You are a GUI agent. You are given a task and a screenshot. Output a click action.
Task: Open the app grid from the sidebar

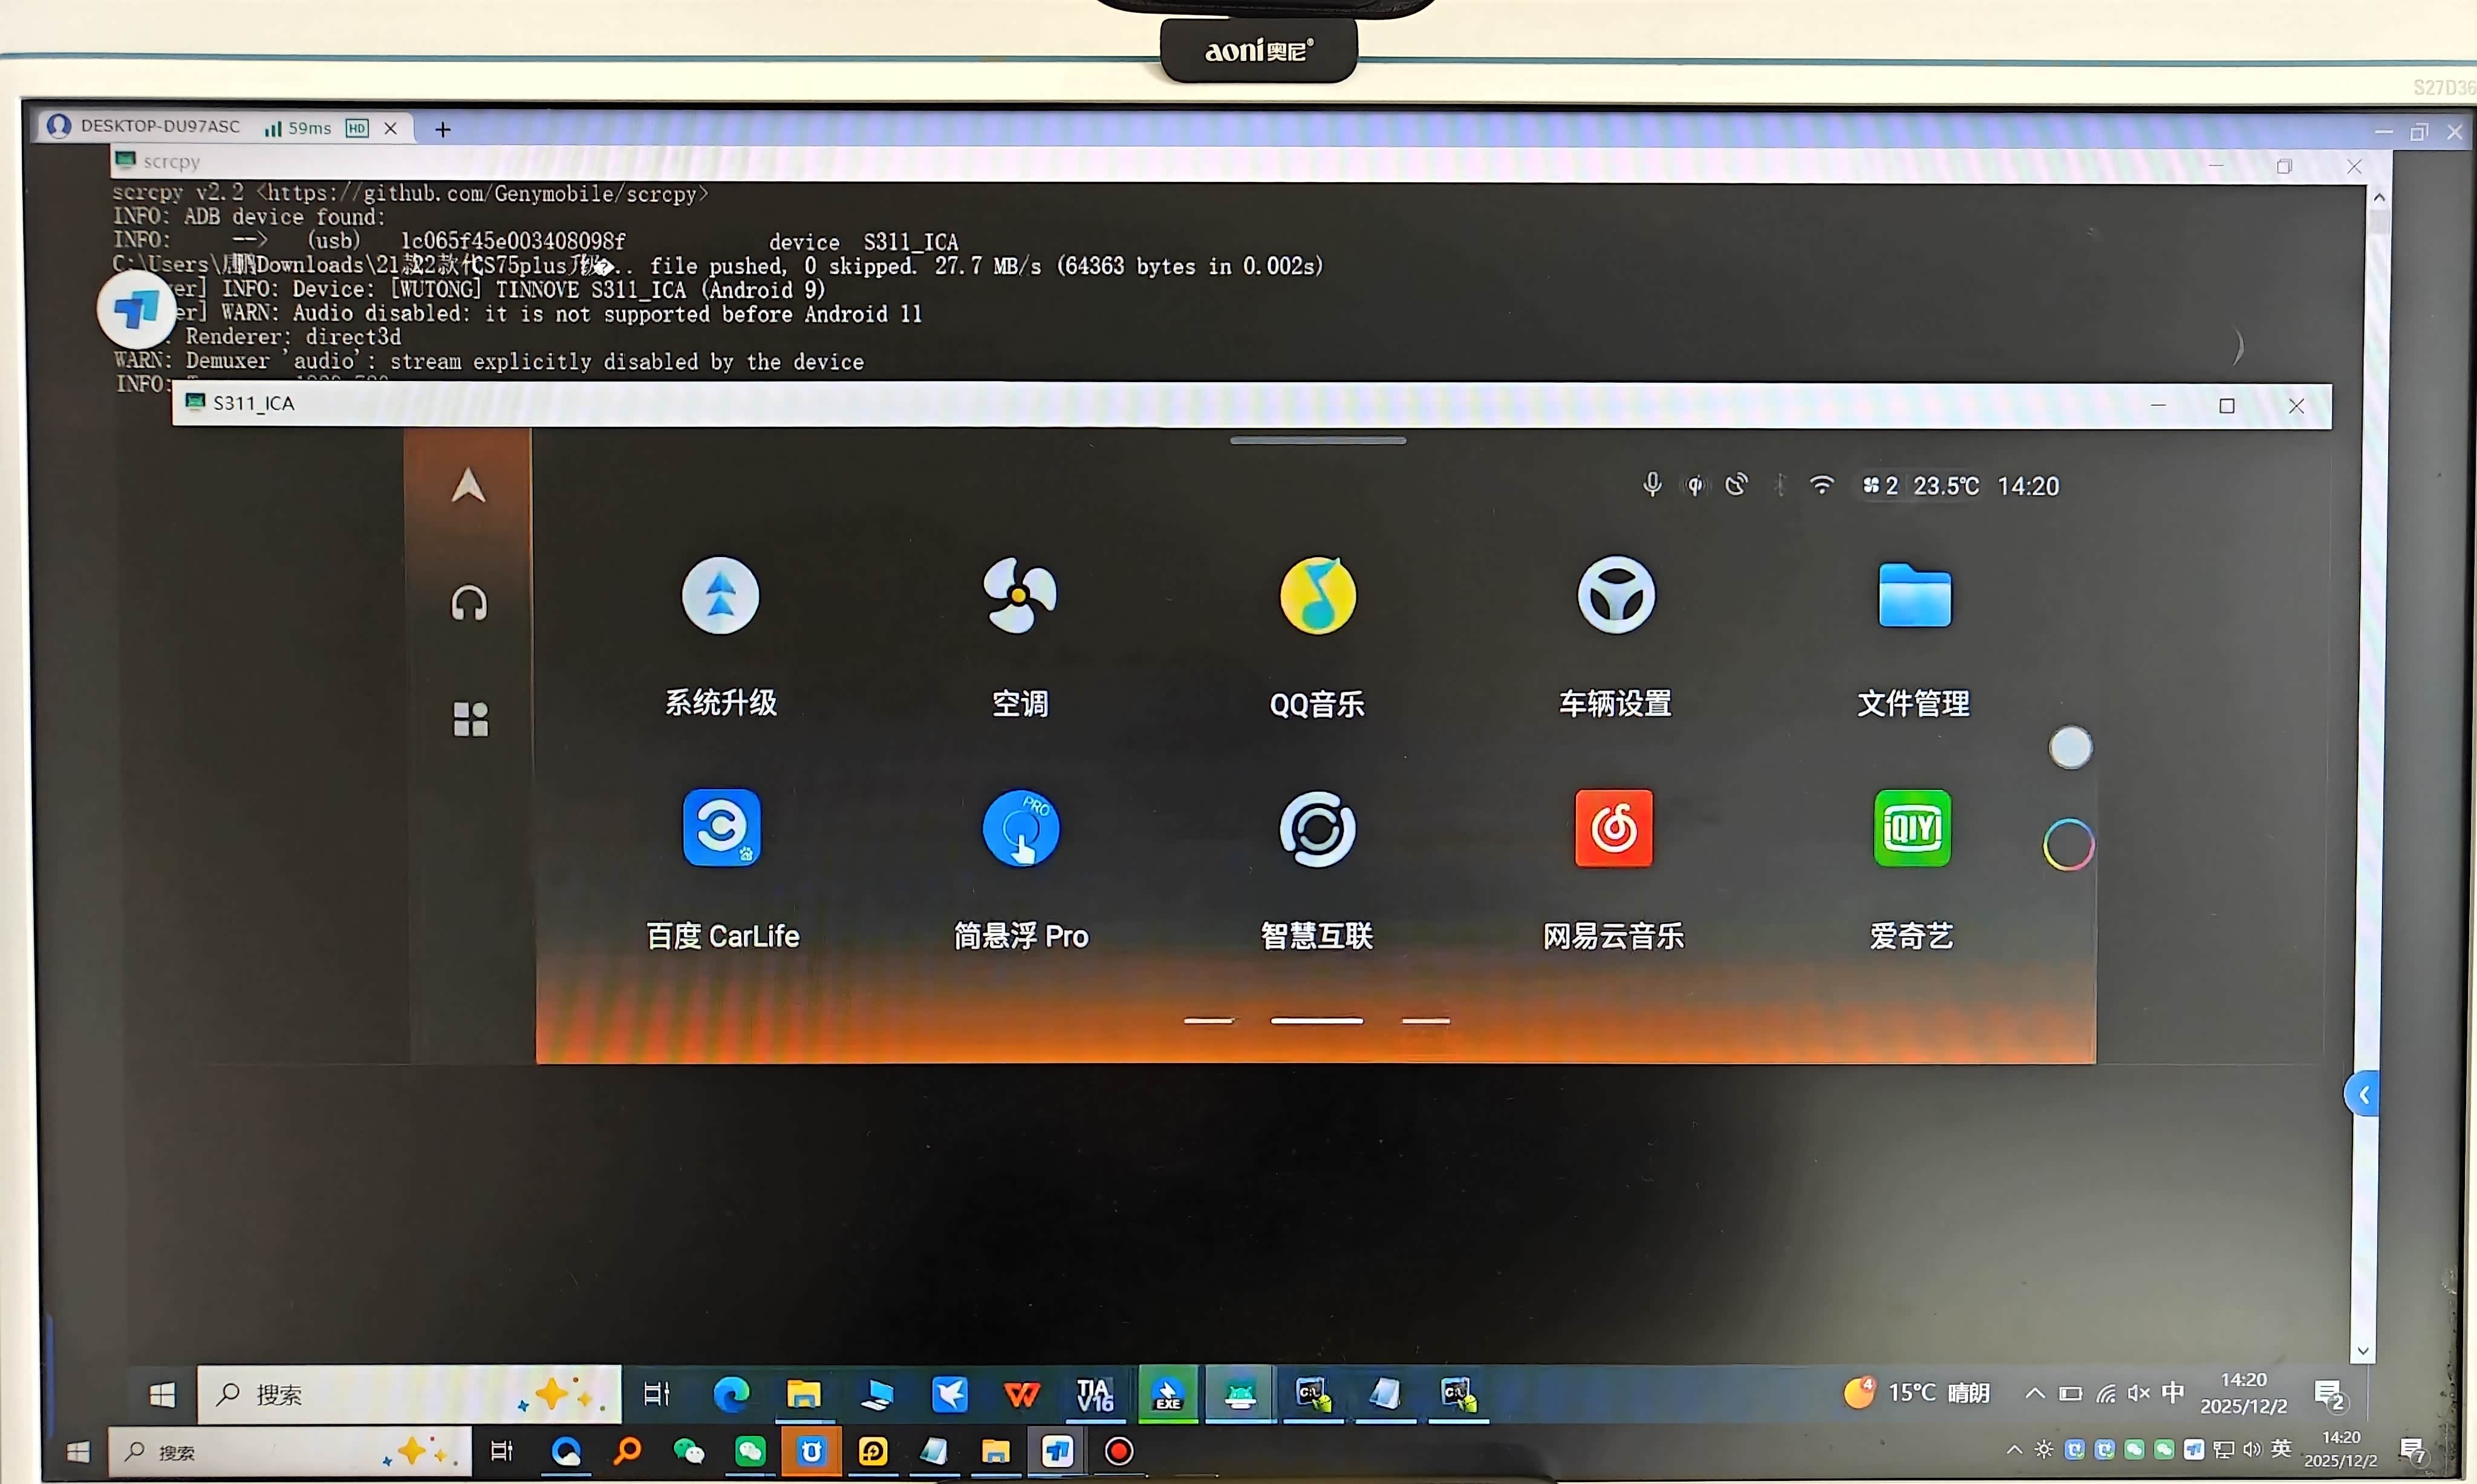click(x=470, y=719)
